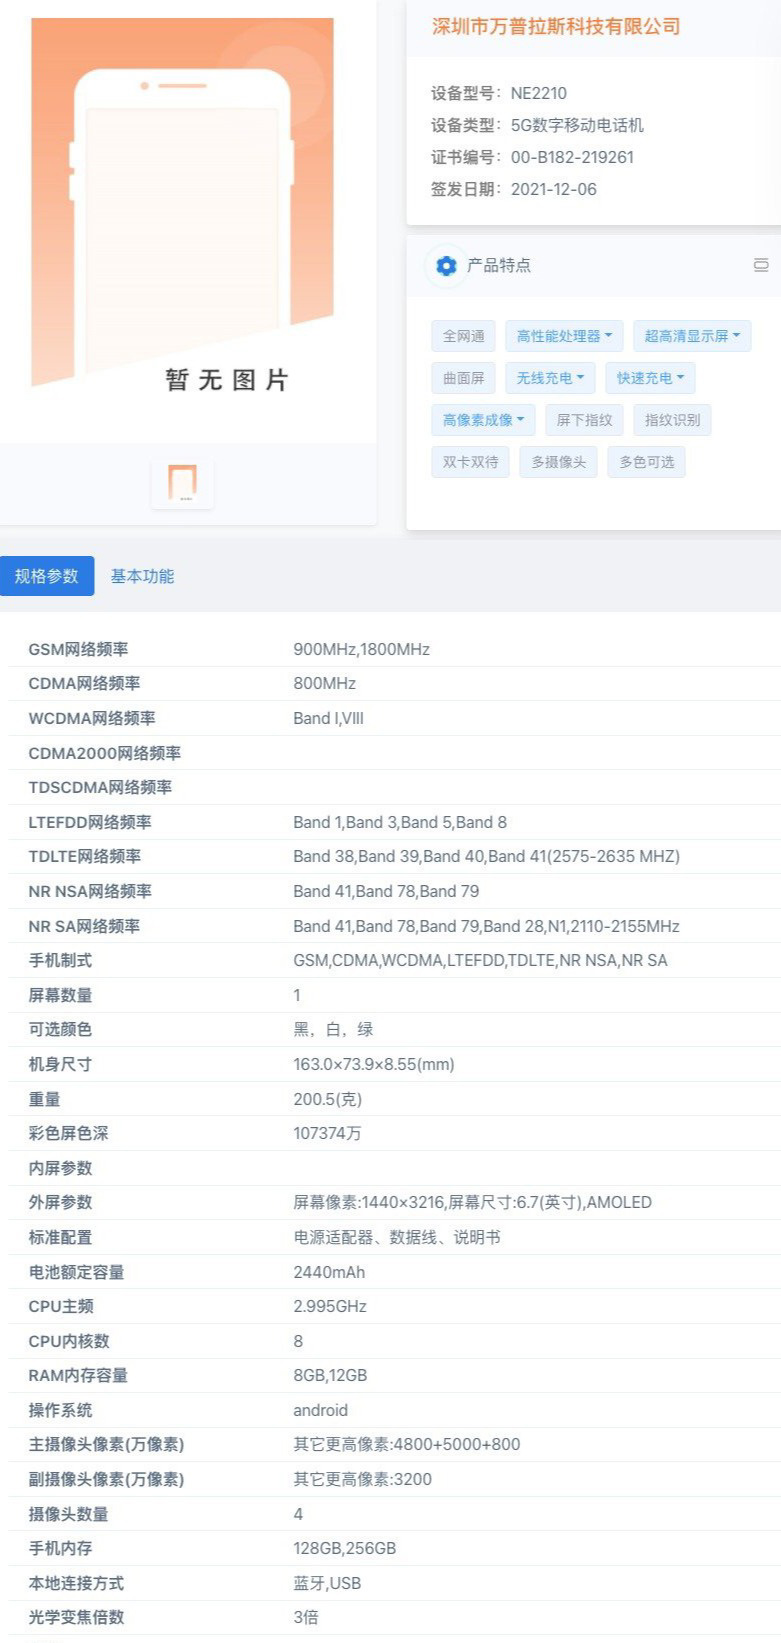This screenshot has width=781, height=1643.
Task: Expand the 高像素成像 dropdown tag
Action: 484,420
